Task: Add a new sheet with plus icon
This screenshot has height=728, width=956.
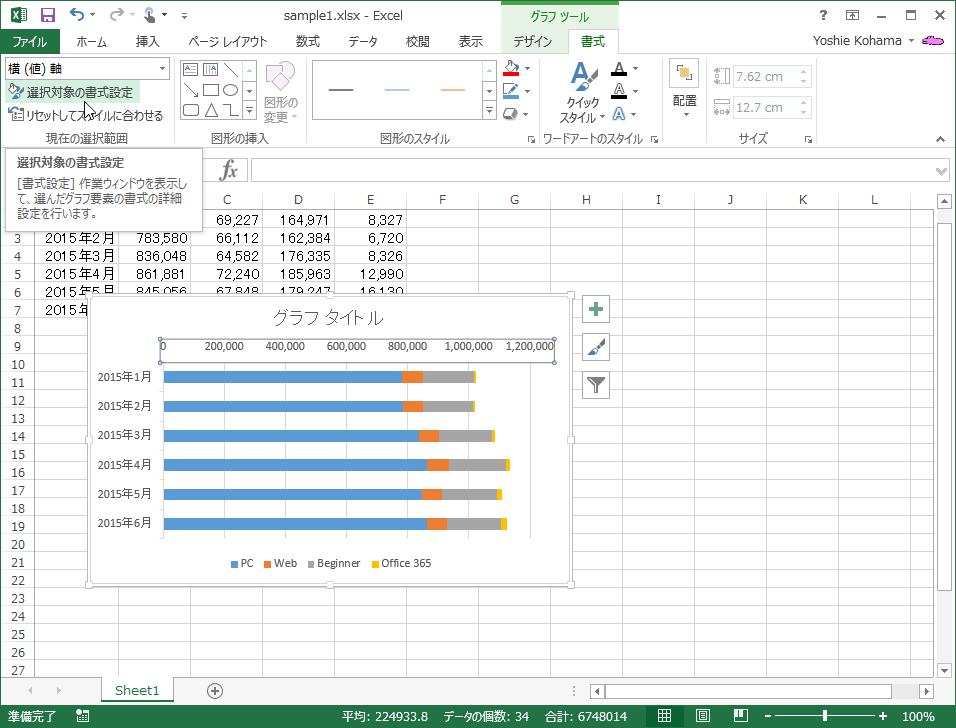Action: click(x=215, y=691)
